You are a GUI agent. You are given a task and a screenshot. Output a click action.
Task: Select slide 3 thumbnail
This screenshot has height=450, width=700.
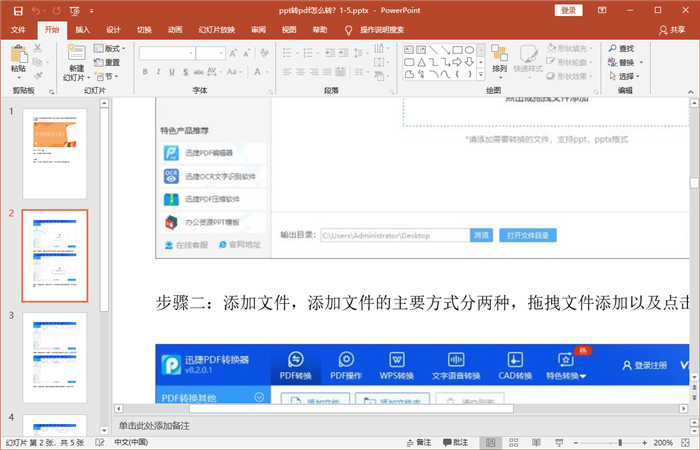[54, 358]
